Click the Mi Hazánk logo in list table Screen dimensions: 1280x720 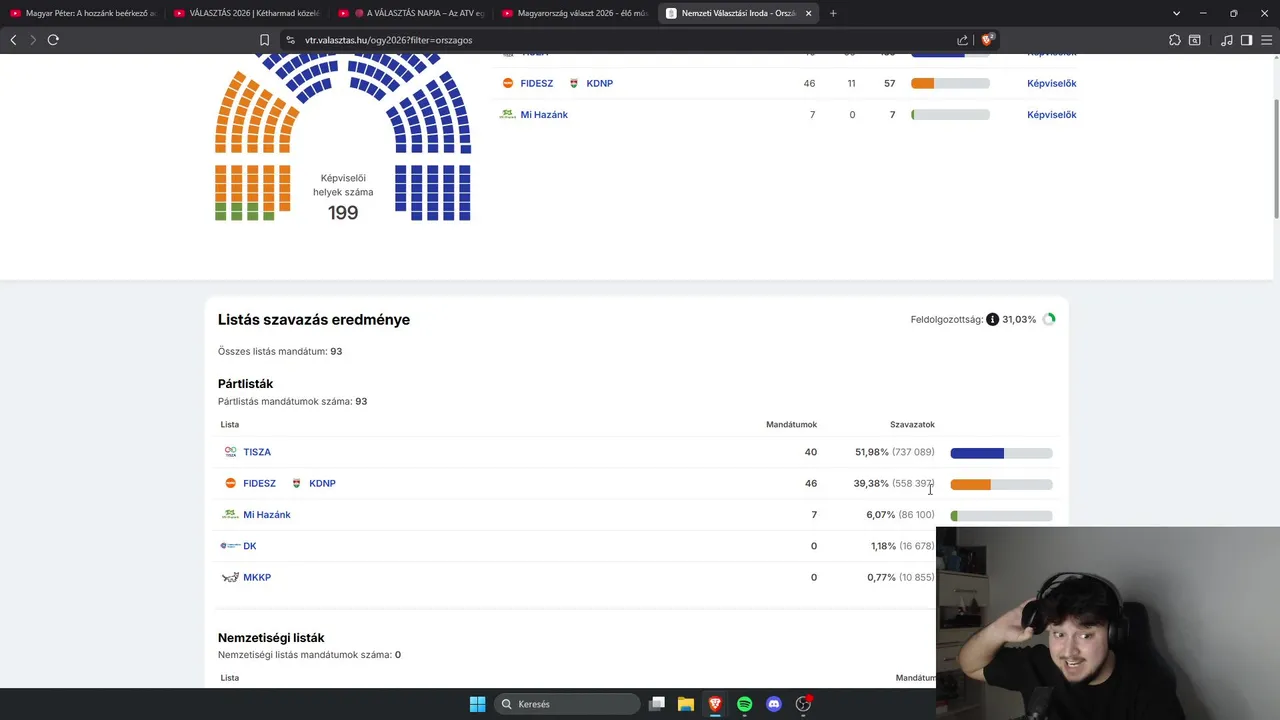tap(230, 515)
